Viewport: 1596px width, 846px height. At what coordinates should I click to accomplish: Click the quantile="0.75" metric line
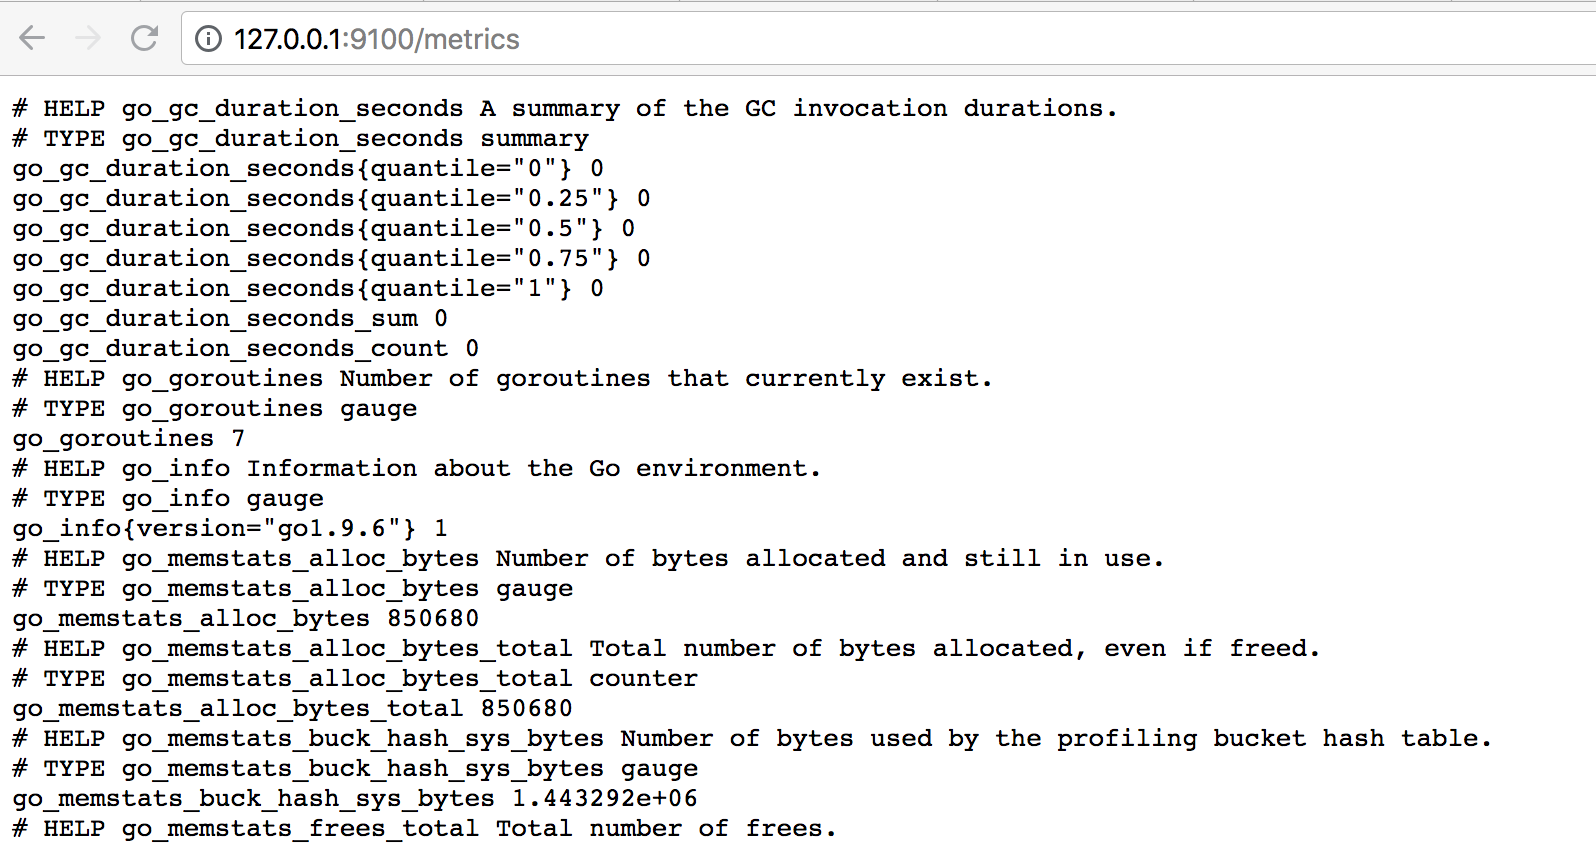[x=332, y=259]
